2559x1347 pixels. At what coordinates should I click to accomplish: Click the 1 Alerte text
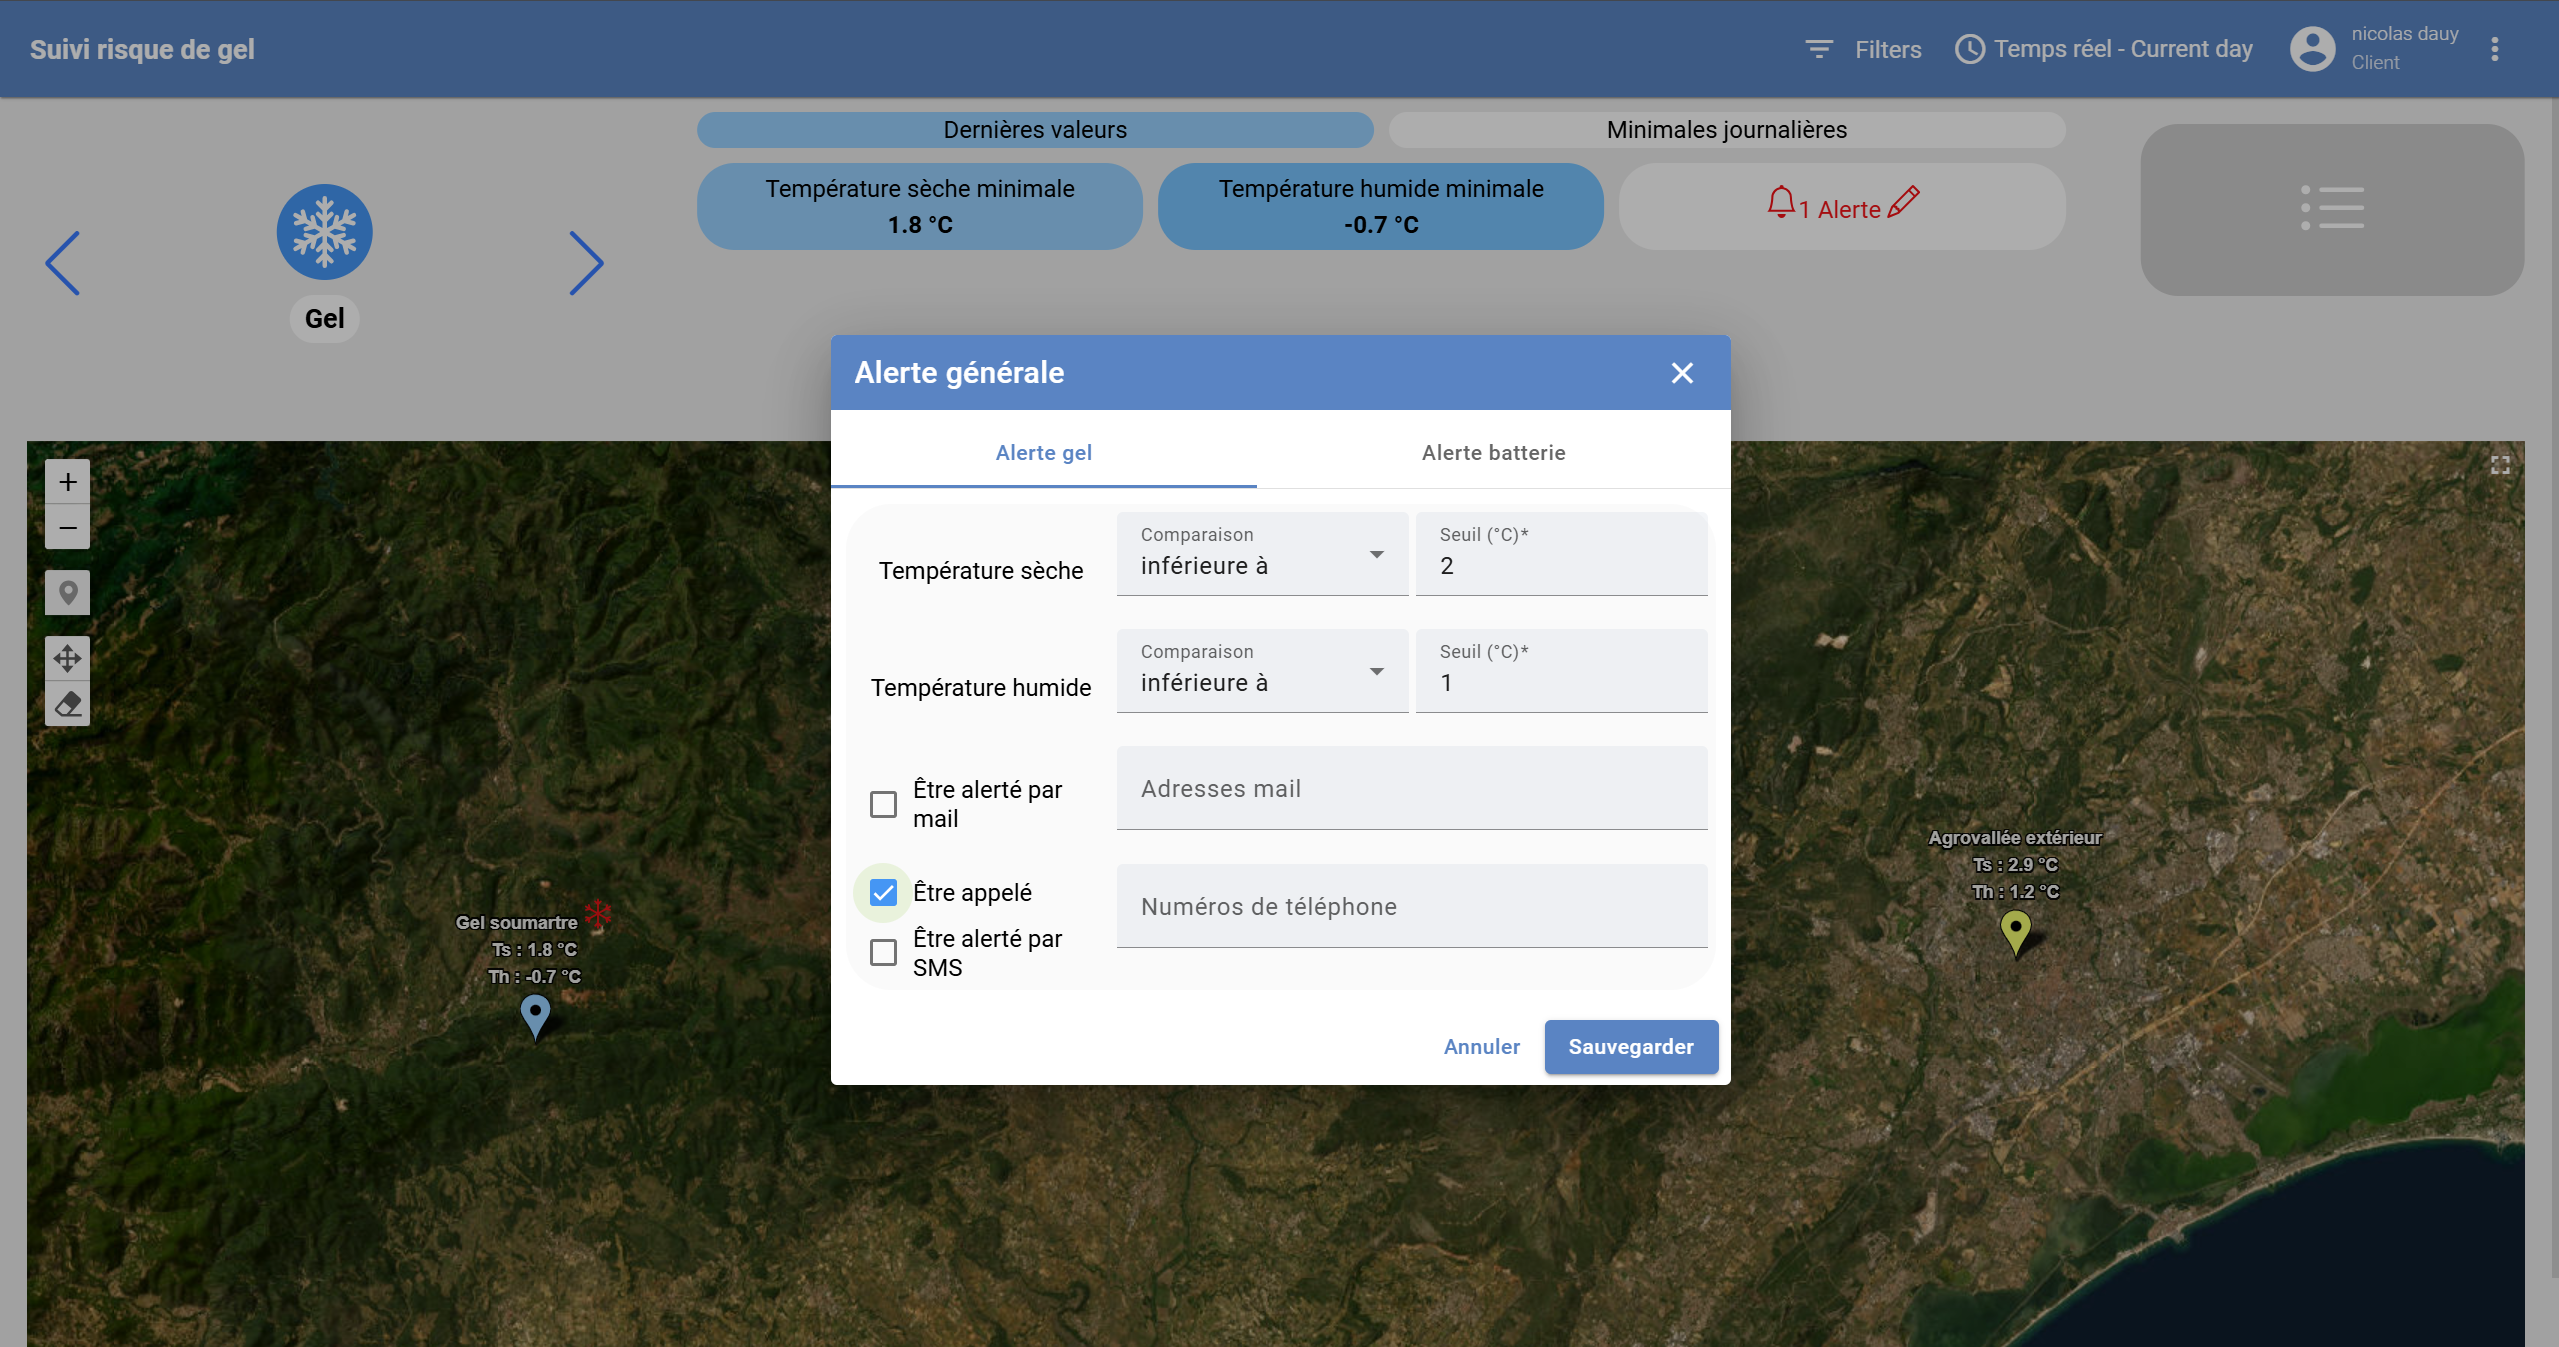tap(1839, 209)
